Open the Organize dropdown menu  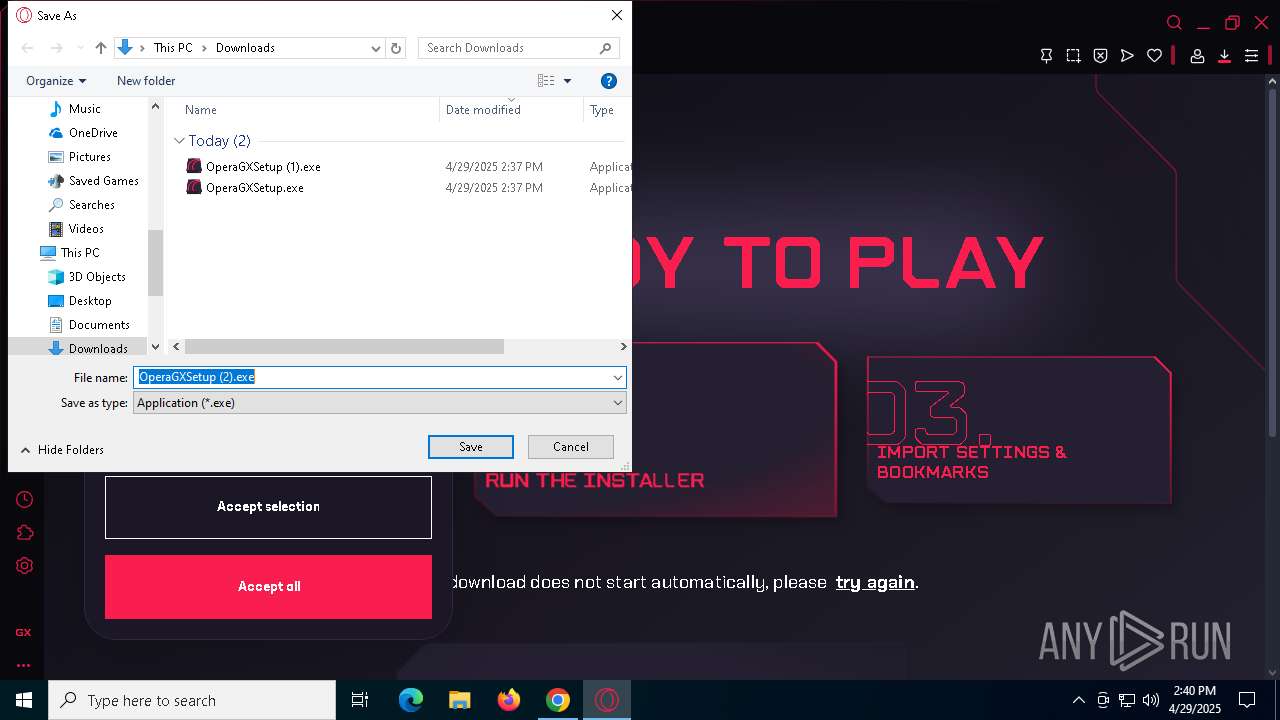coord(56,81)
